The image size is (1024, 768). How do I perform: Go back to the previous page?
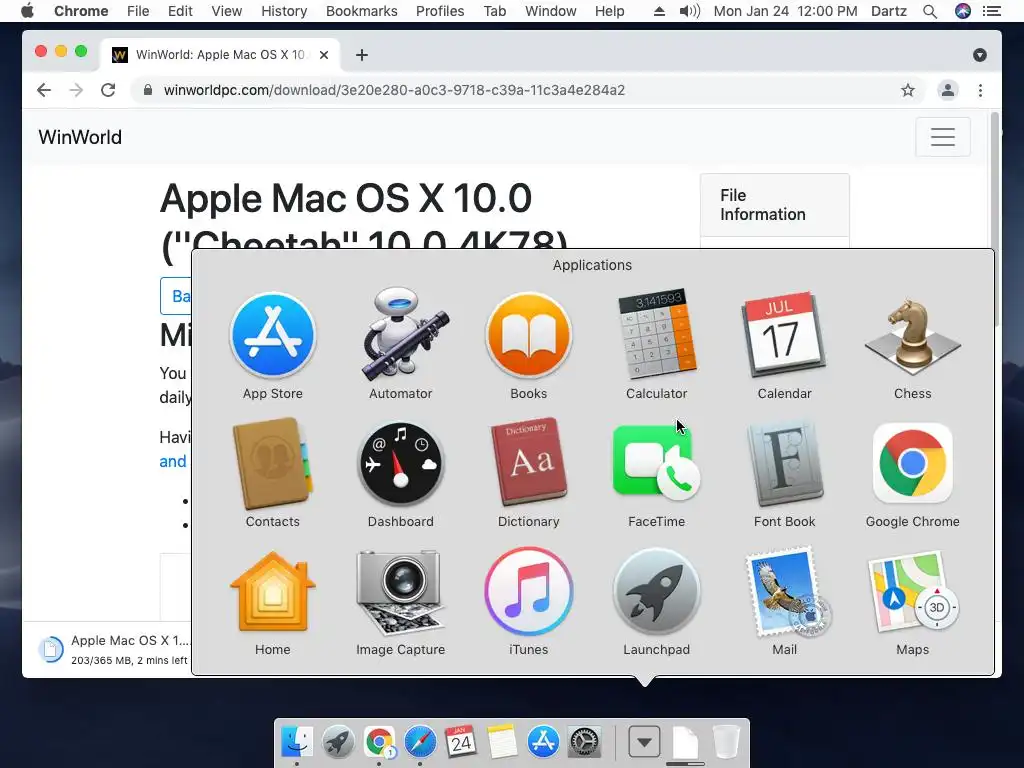[44, 90]
